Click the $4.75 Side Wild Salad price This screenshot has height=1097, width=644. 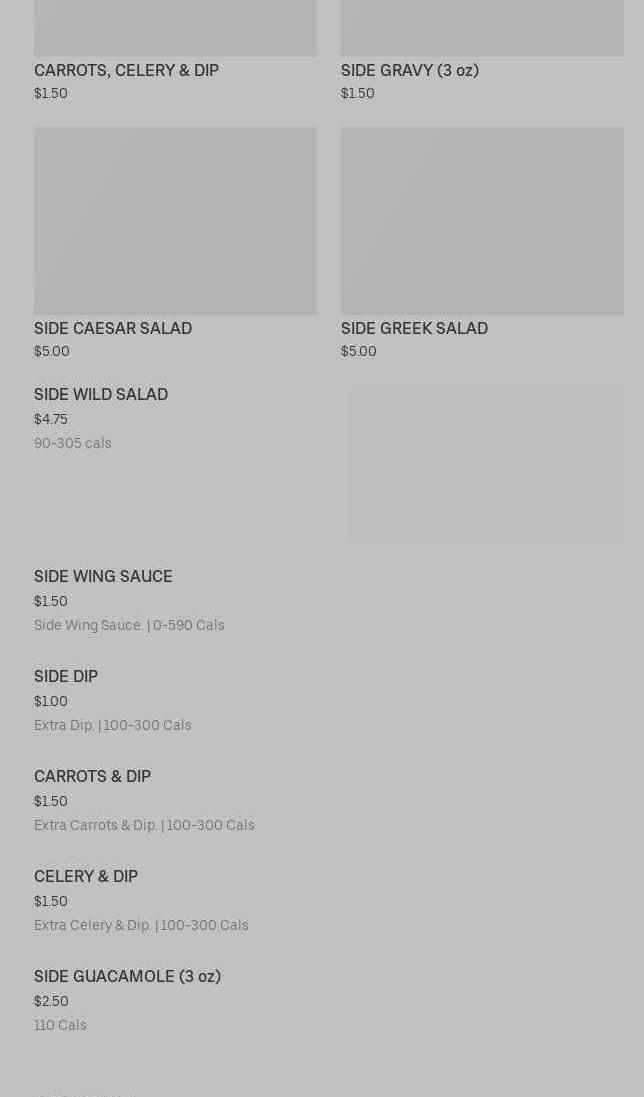click(x=51, y=419)
